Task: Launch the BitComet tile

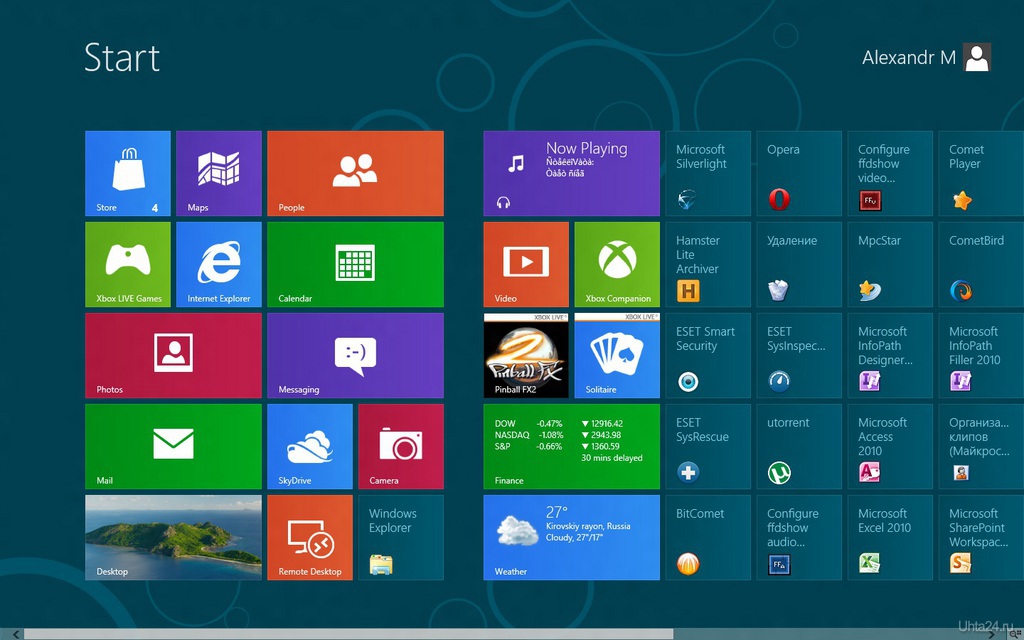Action: click(708, 537)
